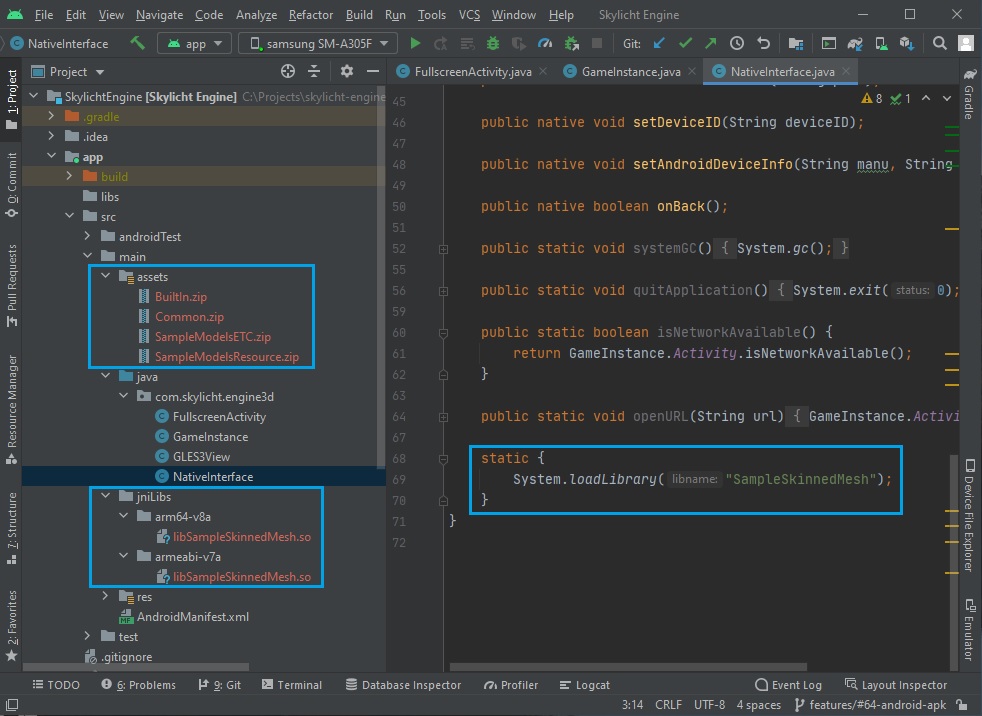Viewport: 982px width, 716px height.
Task: Go to next highlighted error arrow
Action: [x=947, y=98]
